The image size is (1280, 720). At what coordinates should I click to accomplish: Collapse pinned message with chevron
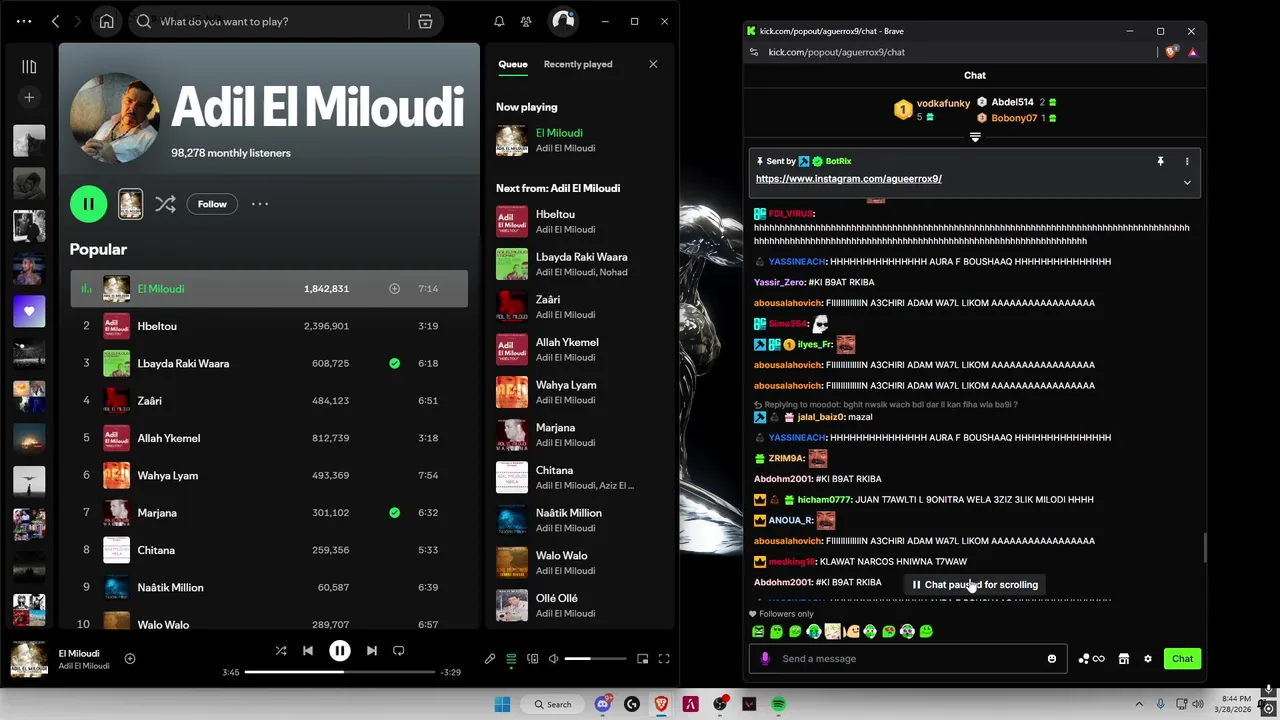tap(1187, 182)
